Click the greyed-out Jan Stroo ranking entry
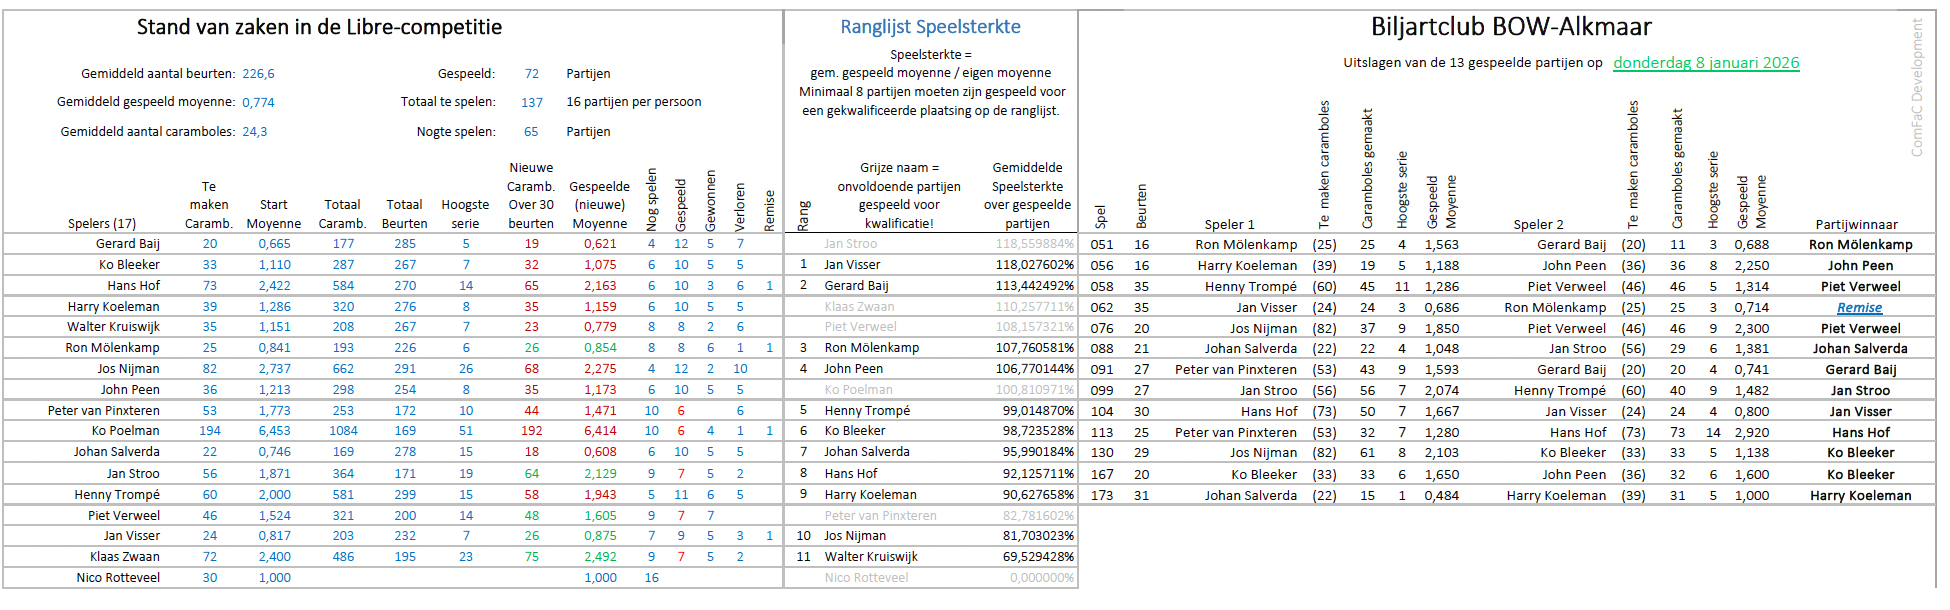The width and height of the screenshot is (1950, 610). point(850,244)
